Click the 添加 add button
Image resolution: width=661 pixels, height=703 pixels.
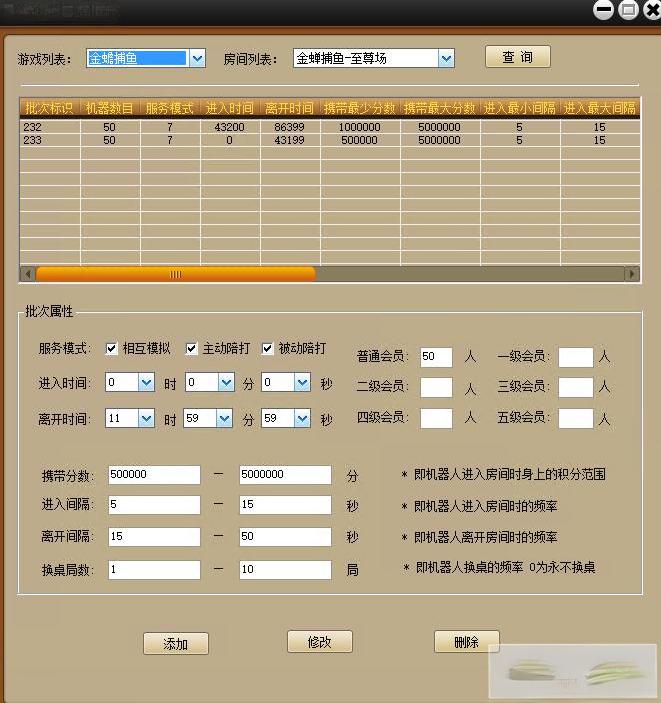(175, 644)
